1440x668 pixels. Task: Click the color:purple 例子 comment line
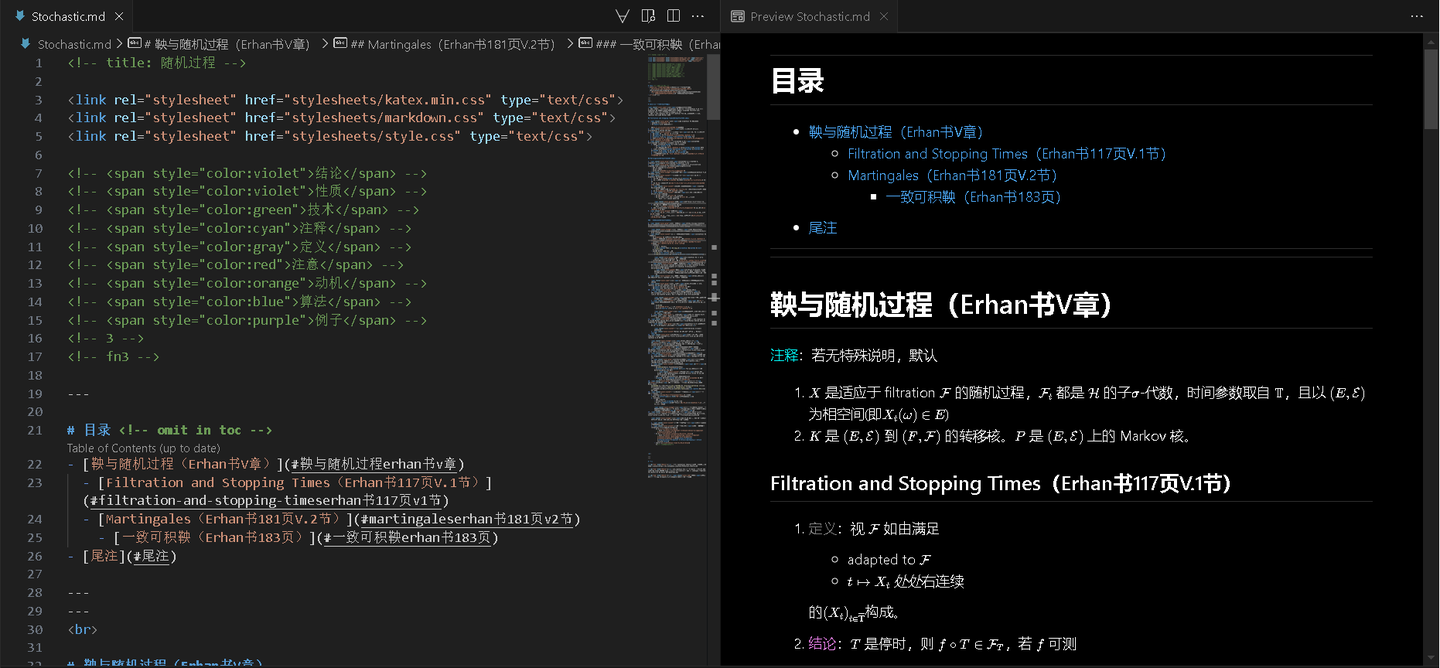pos(247,320)
